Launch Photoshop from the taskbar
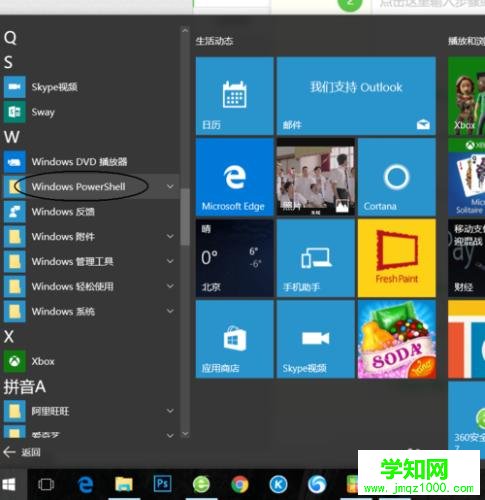 162,484
